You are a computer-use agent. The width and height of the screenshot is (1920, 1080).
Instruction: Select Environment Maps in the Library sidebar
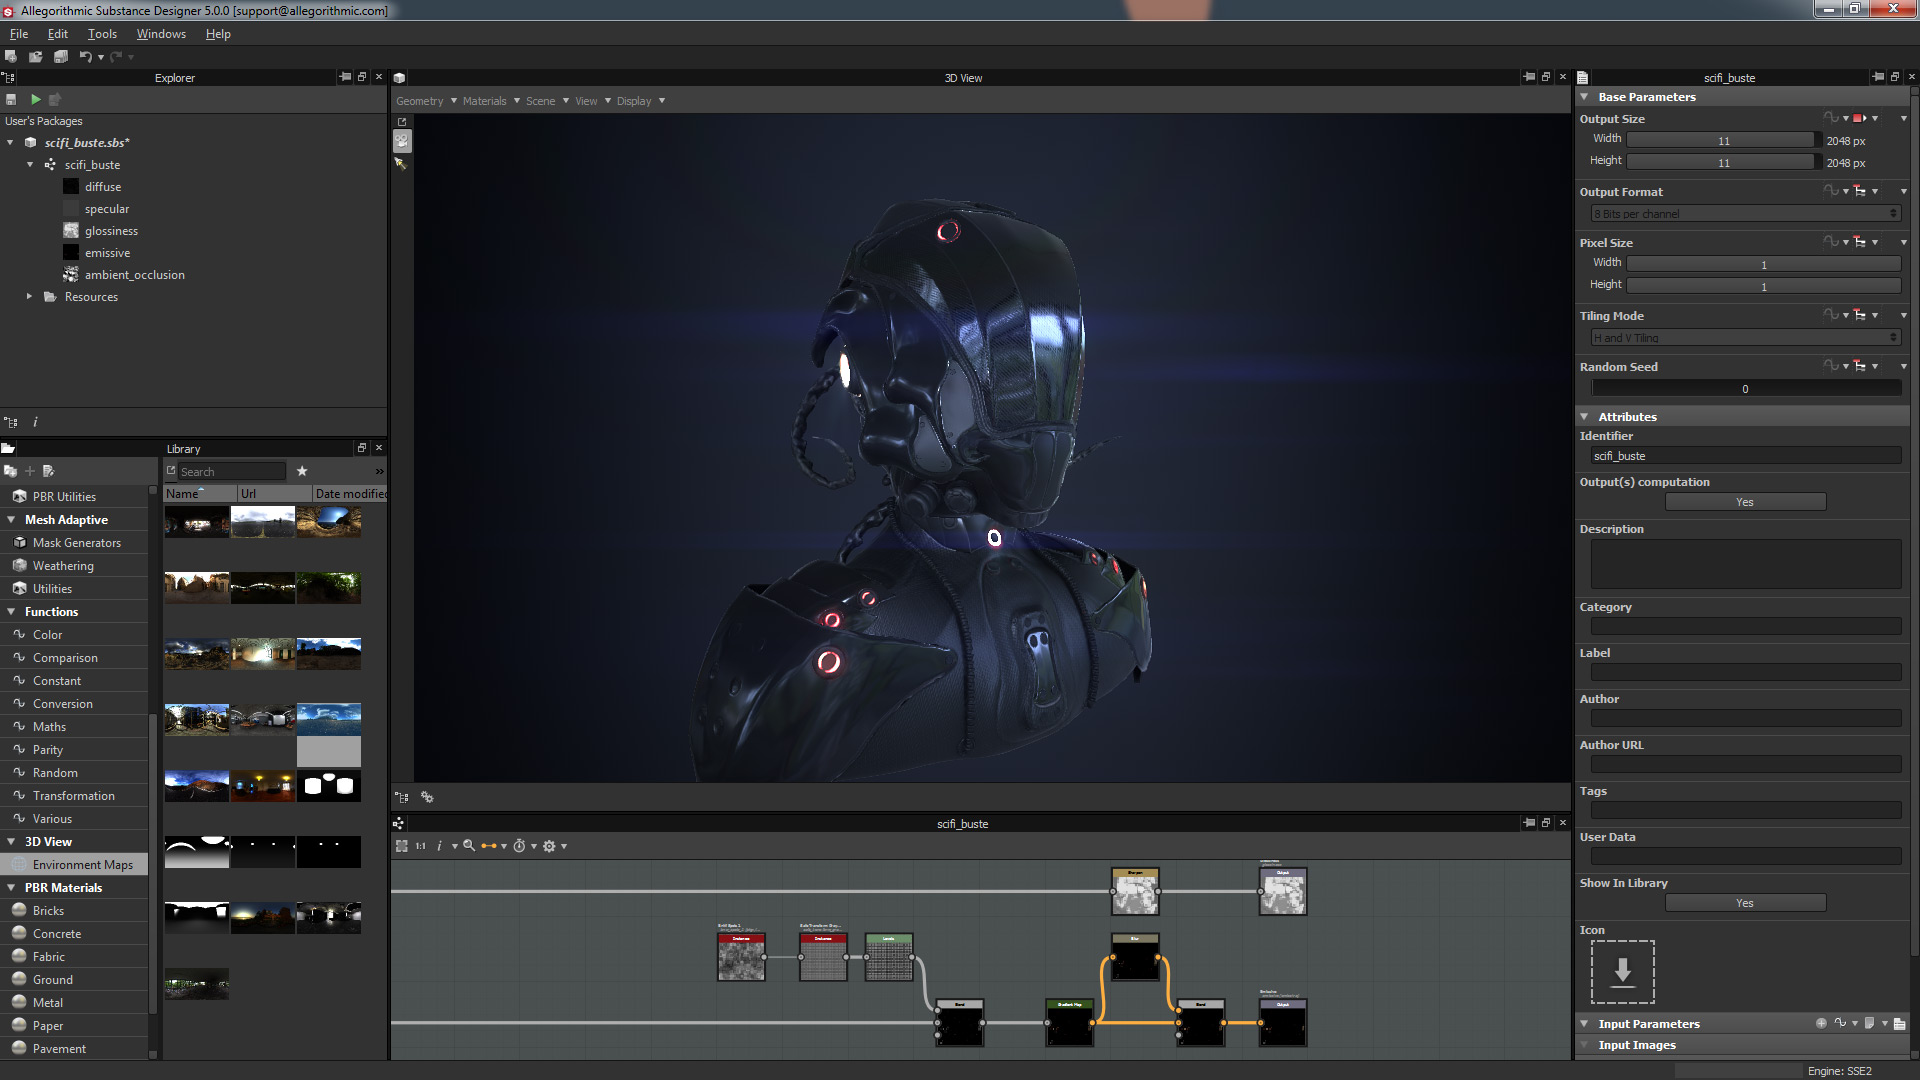(81, 864)
